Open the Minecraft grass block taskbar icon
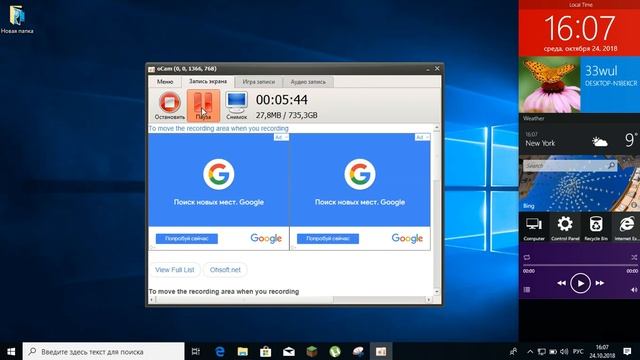The height and width of the screenshot is (360, 640). tap(312, 351)
